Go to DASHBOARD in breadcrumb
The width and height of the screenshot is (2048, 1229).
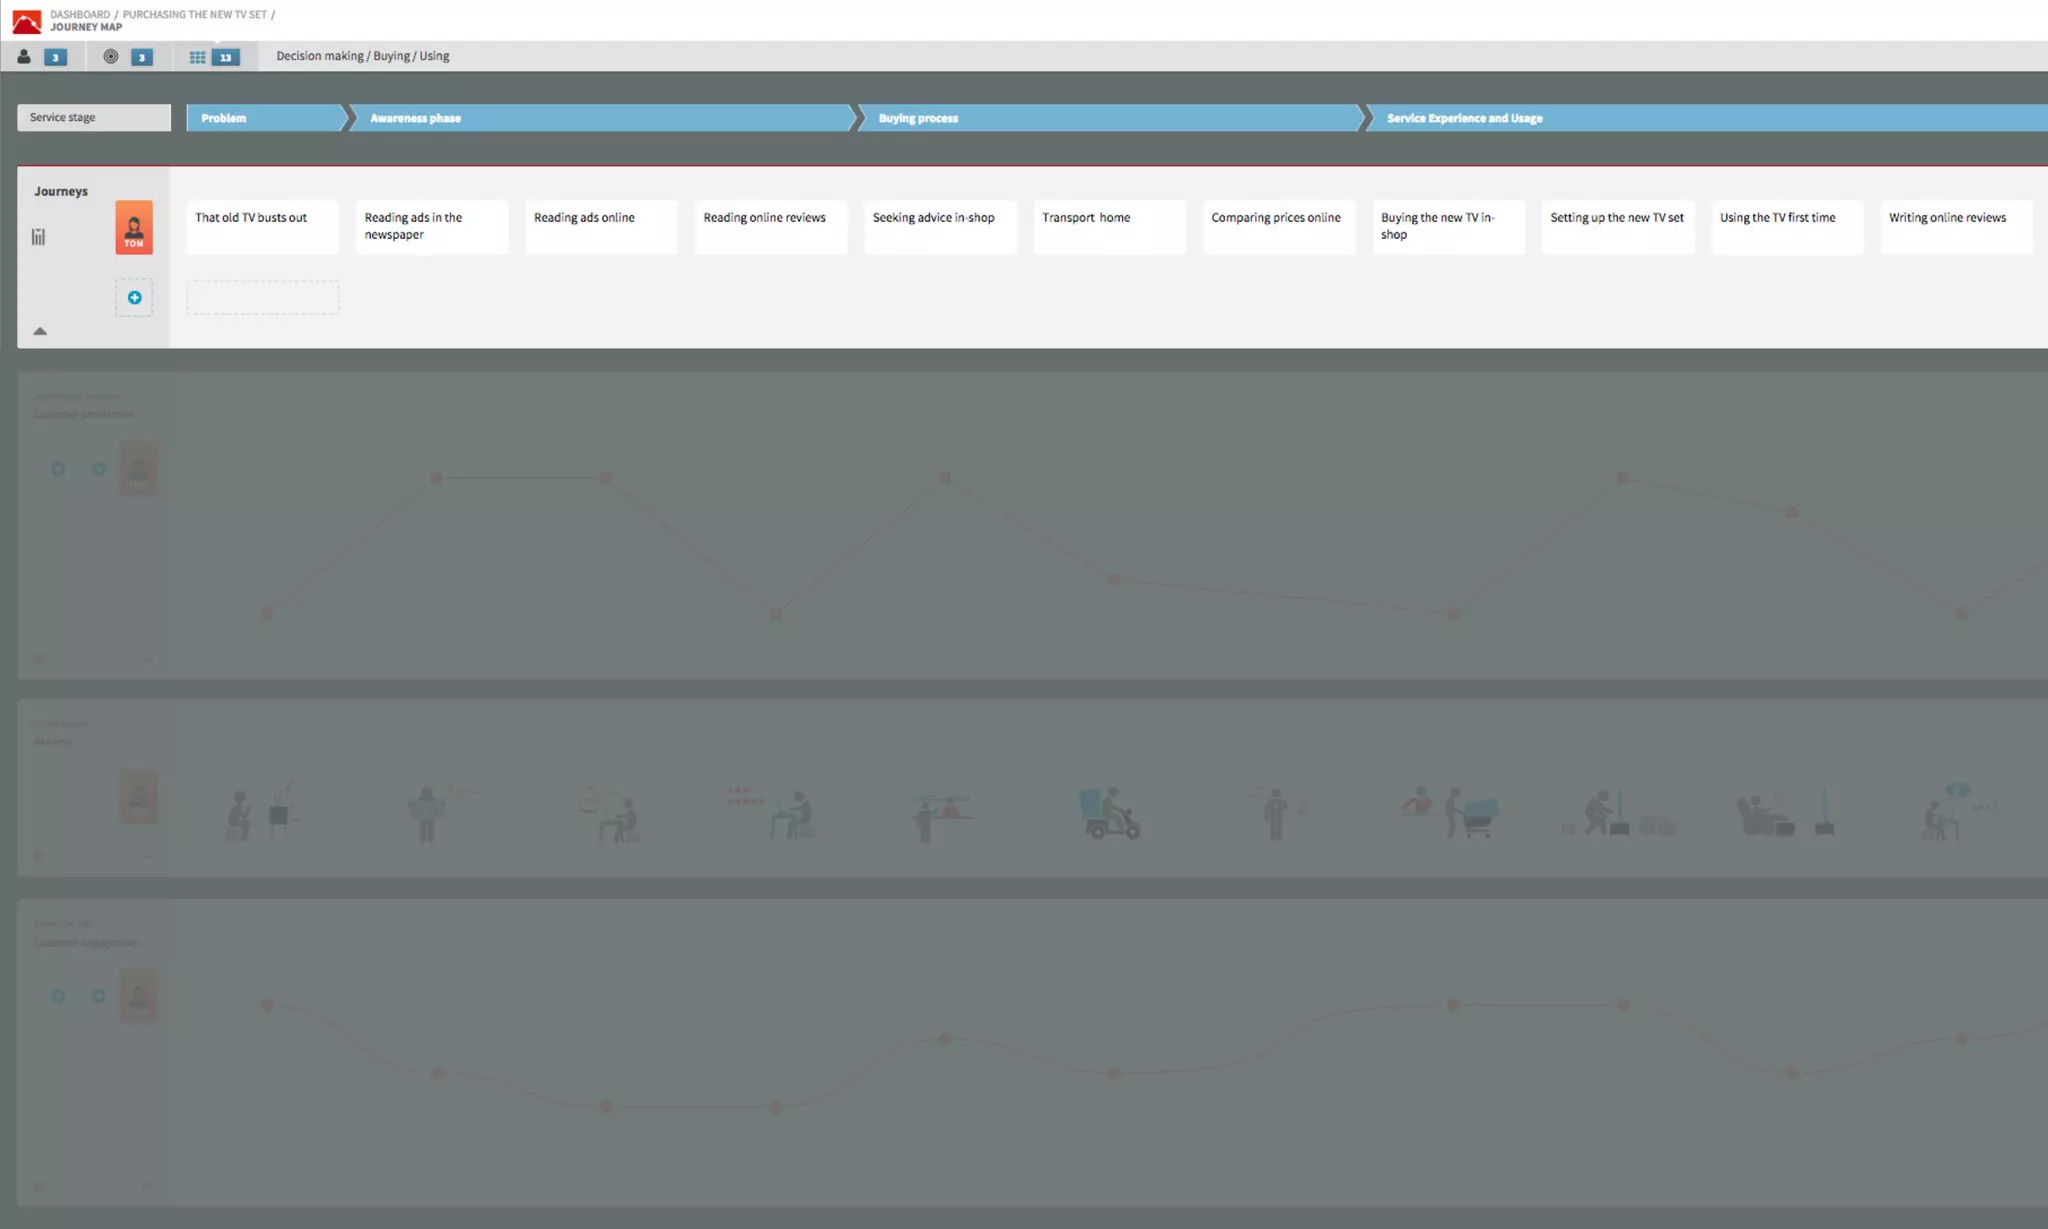point(80,15)
